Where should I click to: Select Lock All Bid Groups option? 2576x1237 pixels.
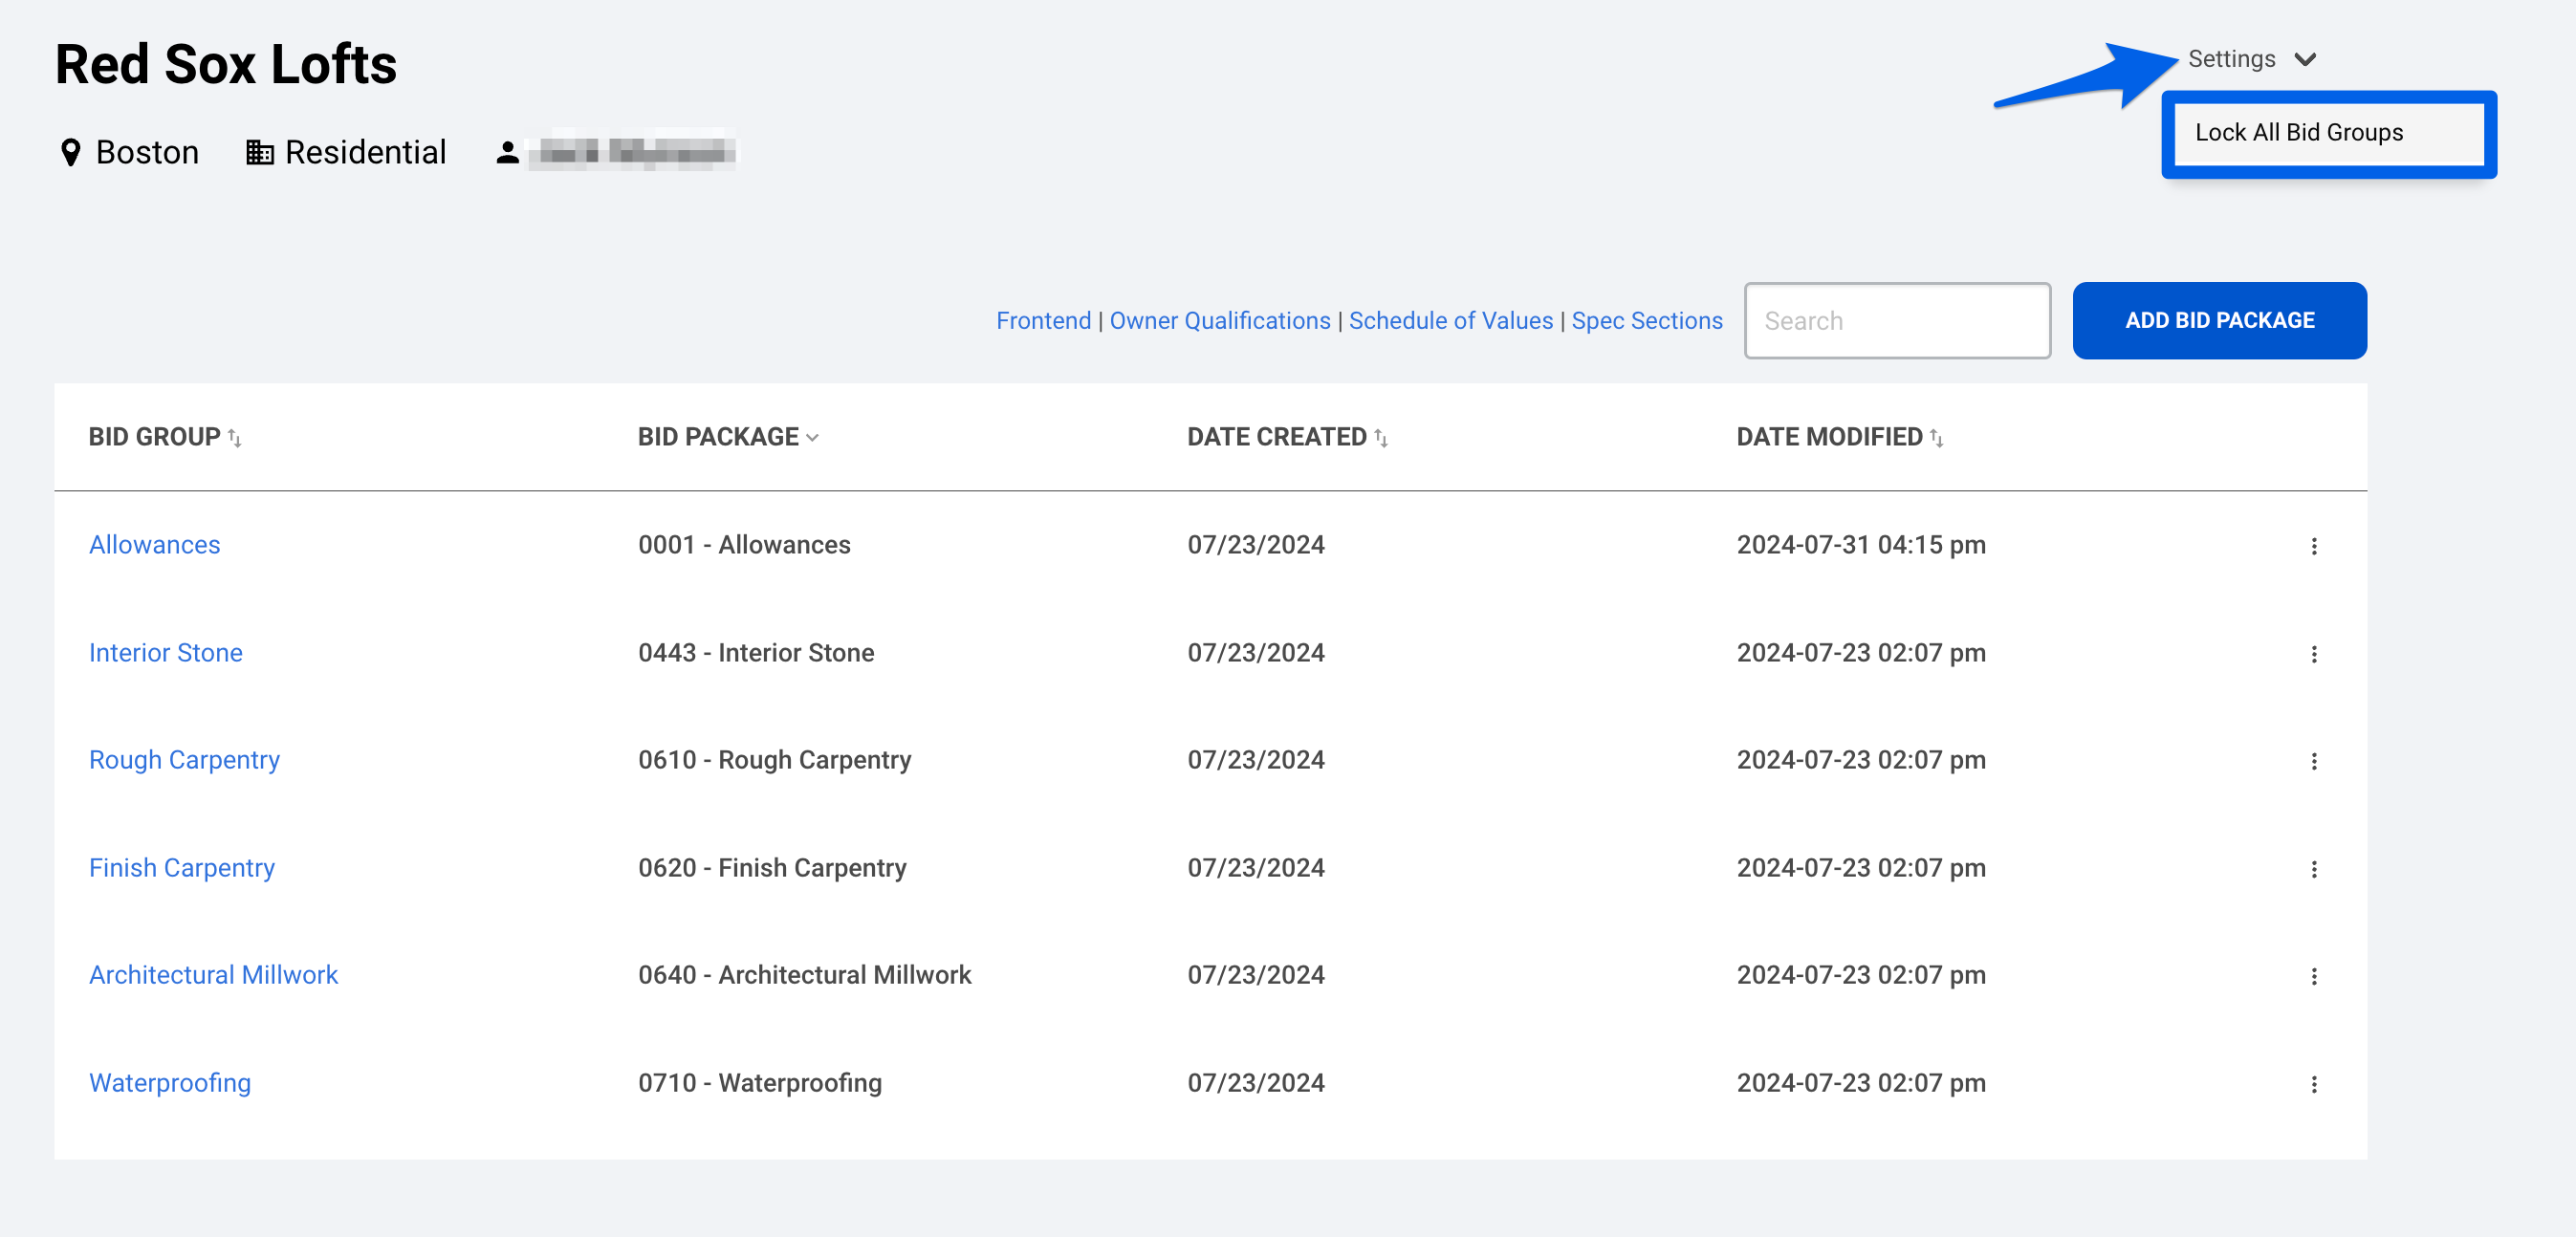pos(2298,133)
